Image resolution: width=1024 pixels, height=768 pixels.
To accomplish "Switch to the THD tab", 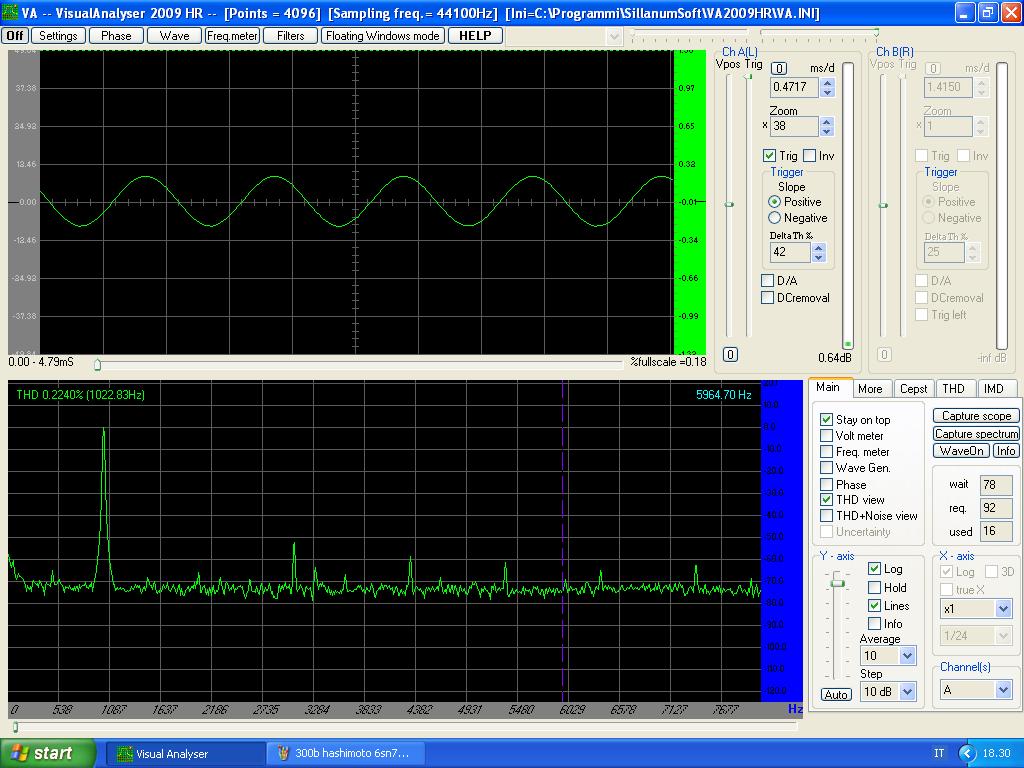I will click(953, 389).
